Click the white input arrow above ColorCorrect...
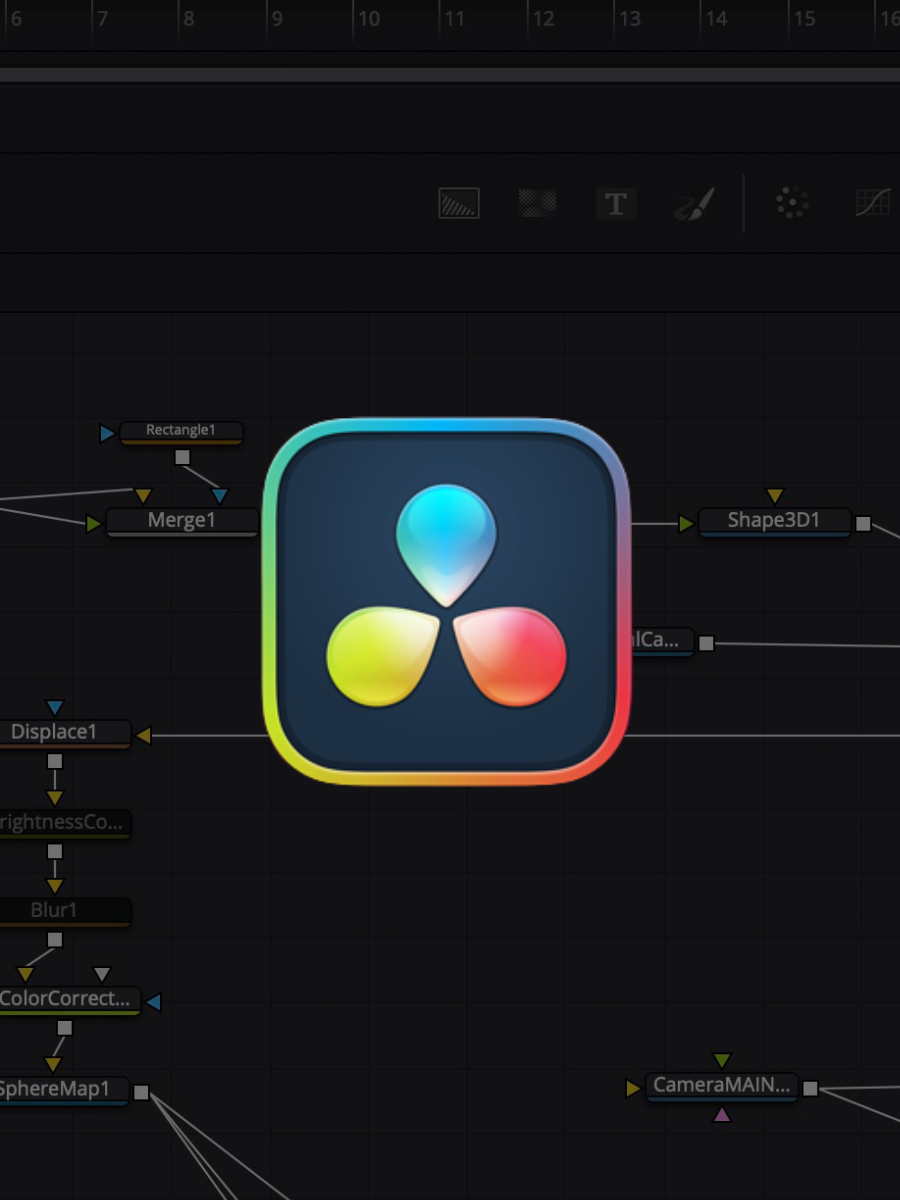Screen dimensions: 900x1200 [x=101, y=974]
